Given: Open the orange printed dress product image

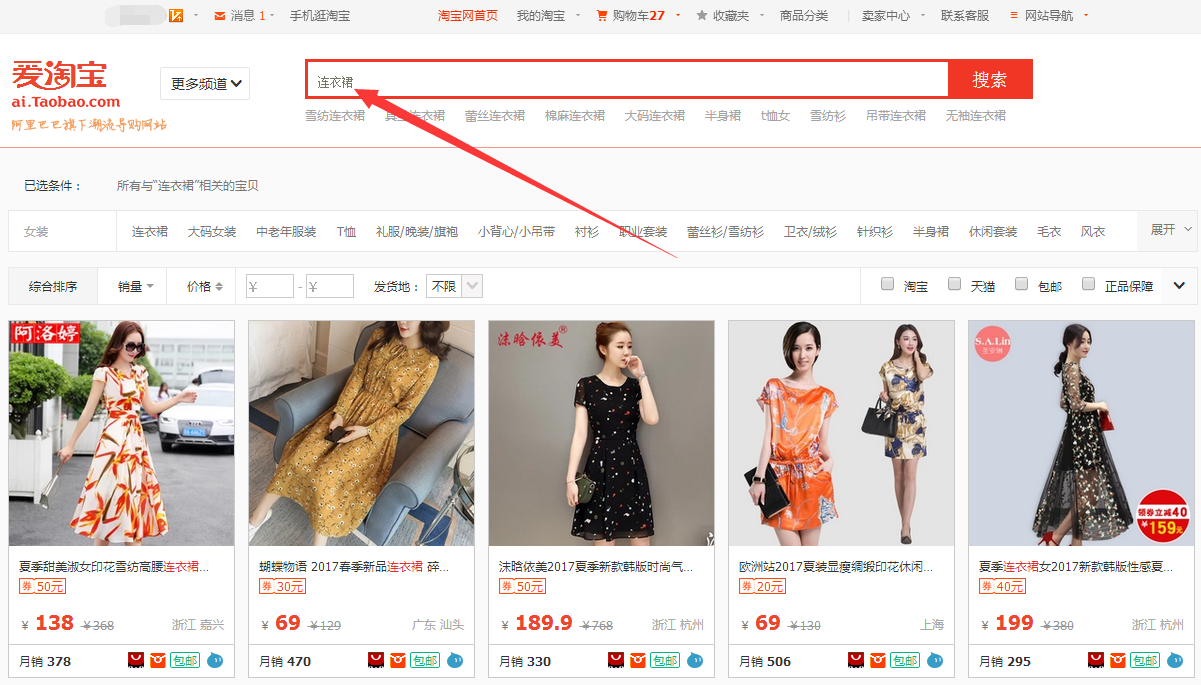Looking at the screenshot, I should tap(841, 433).
